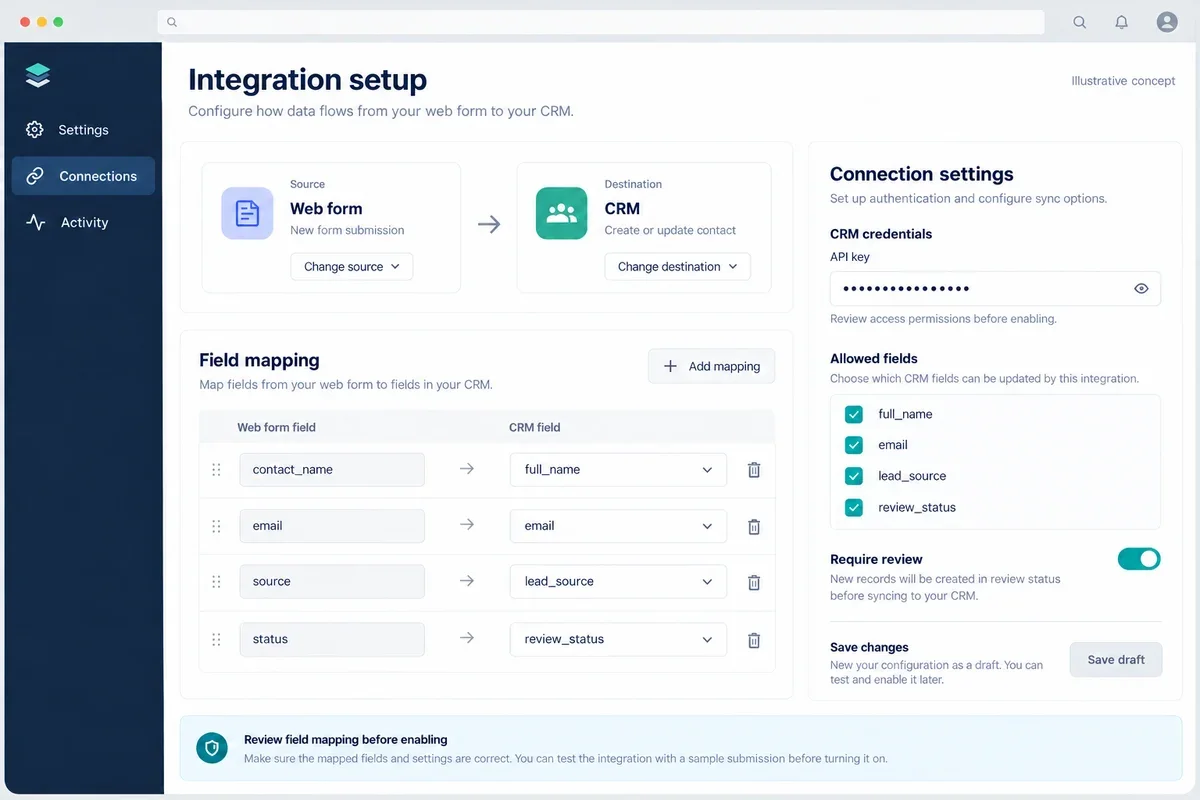Click the Connections link icon in sidebar

tap(35, 176)
